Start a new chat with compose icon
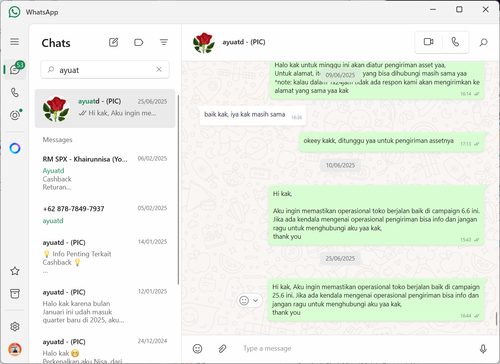This screenshot has width=500, height=364. pos(113,42)
